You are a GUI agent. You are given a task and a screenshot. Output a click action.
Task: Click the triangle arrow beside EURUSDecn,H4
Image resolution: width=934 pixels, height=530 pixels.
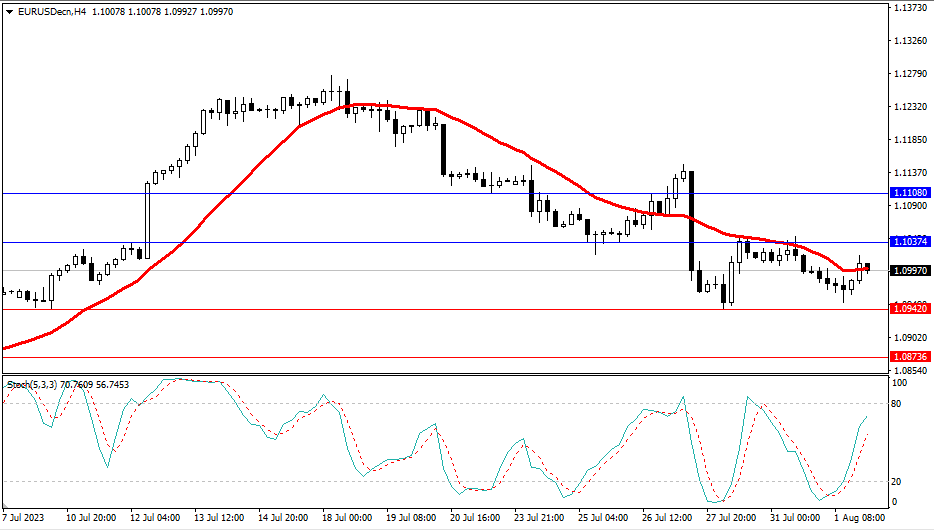tap(10, 10)
